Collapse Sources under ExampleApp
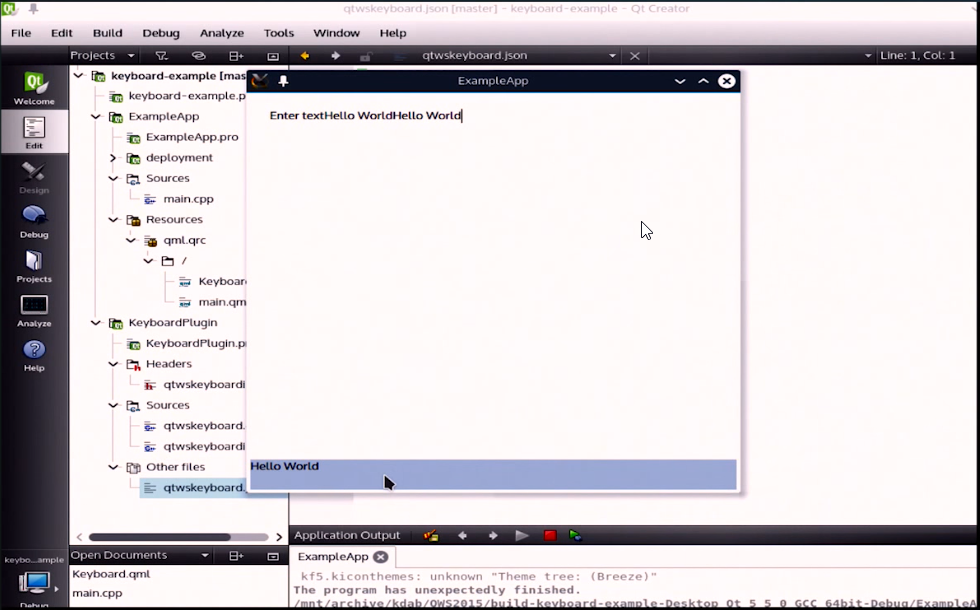The height and width of the screenshot is (610, 980). 113,179
